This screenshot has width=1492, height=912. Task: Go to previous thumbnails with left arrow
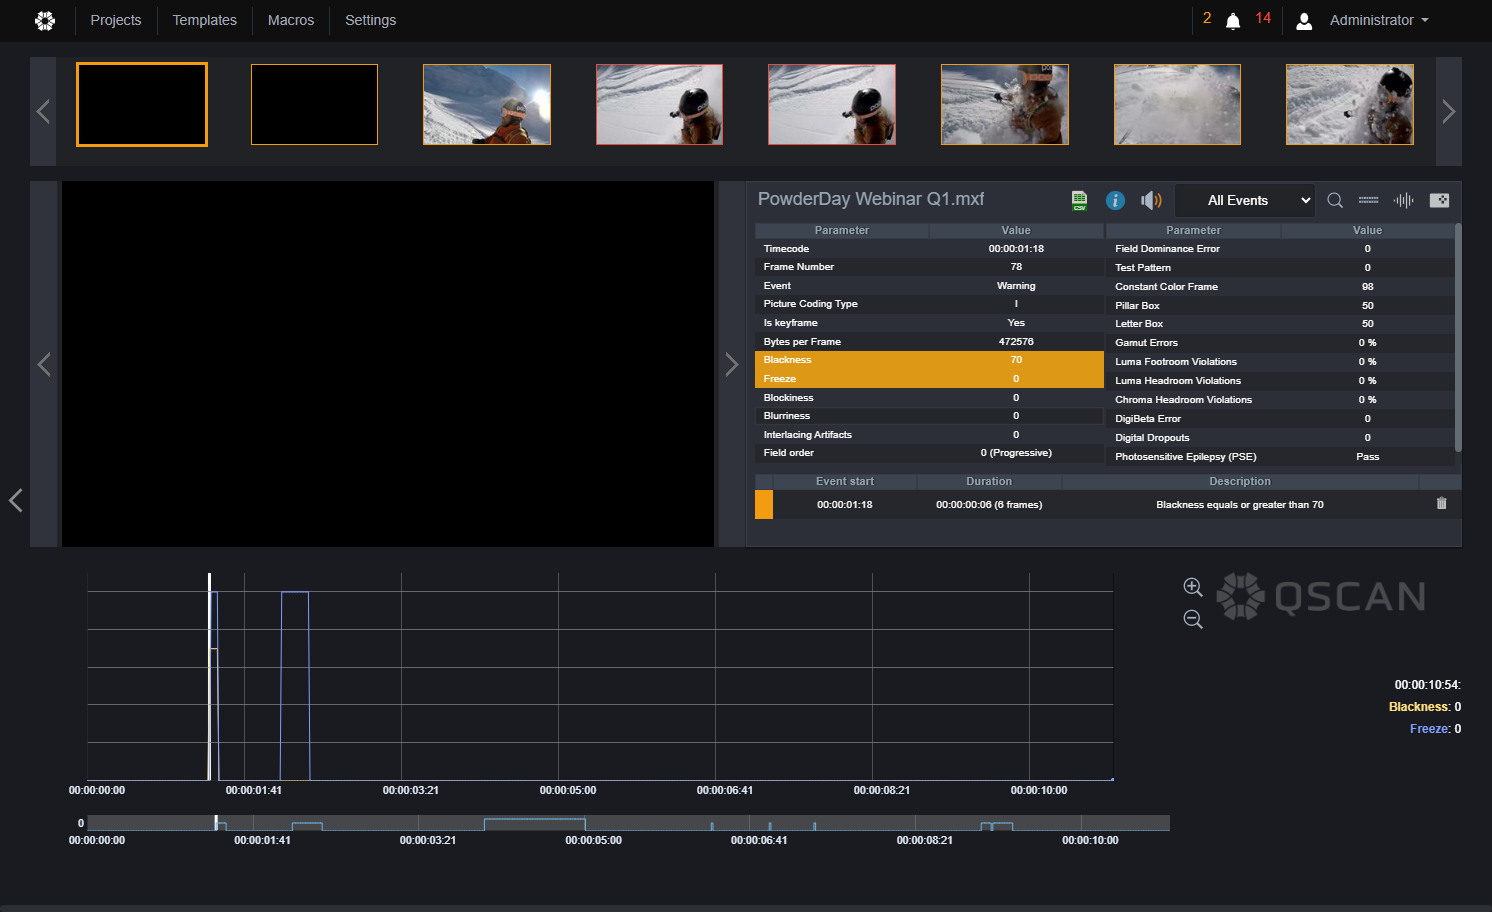pos(43,111)
